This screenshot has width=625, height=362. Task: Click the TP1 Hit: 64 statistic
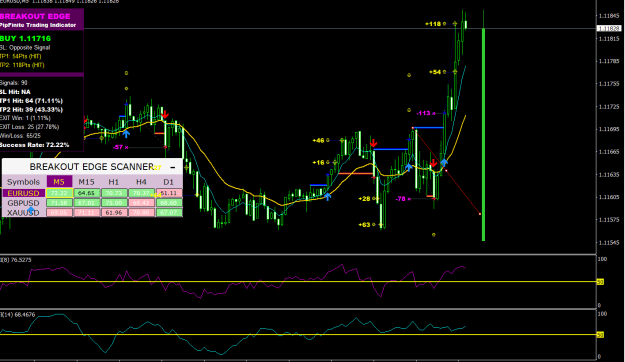click(x=31, y=101)
